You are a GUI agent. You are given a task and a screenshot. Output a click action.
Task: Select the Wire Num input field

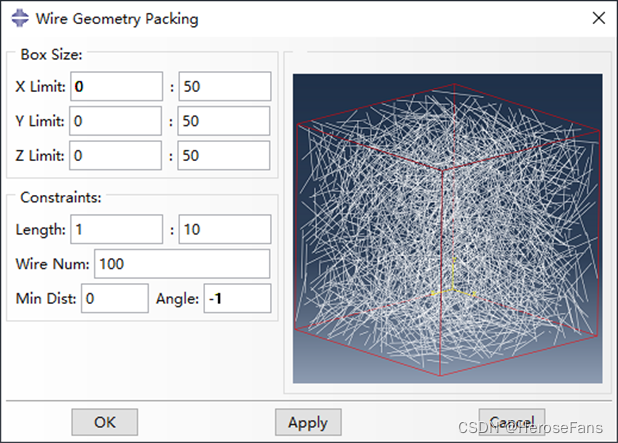click(x=181, y=264)
